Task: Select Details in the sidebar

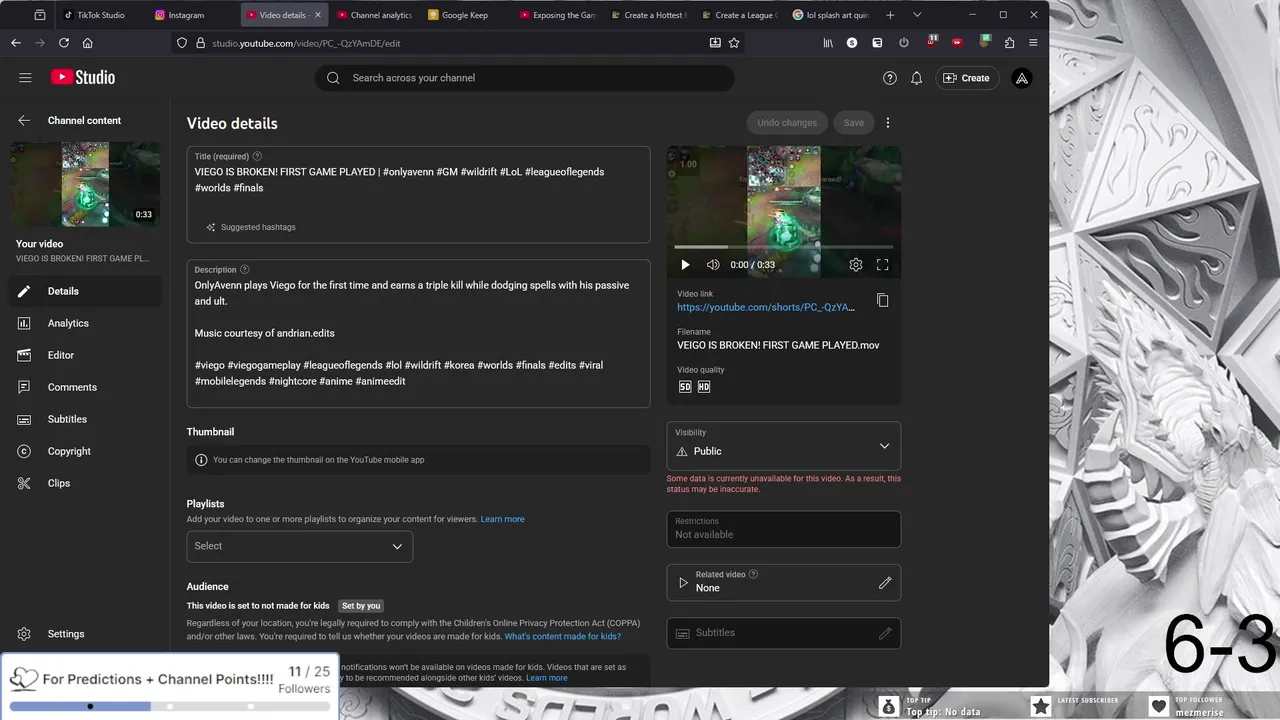Action: click(85, 291)
